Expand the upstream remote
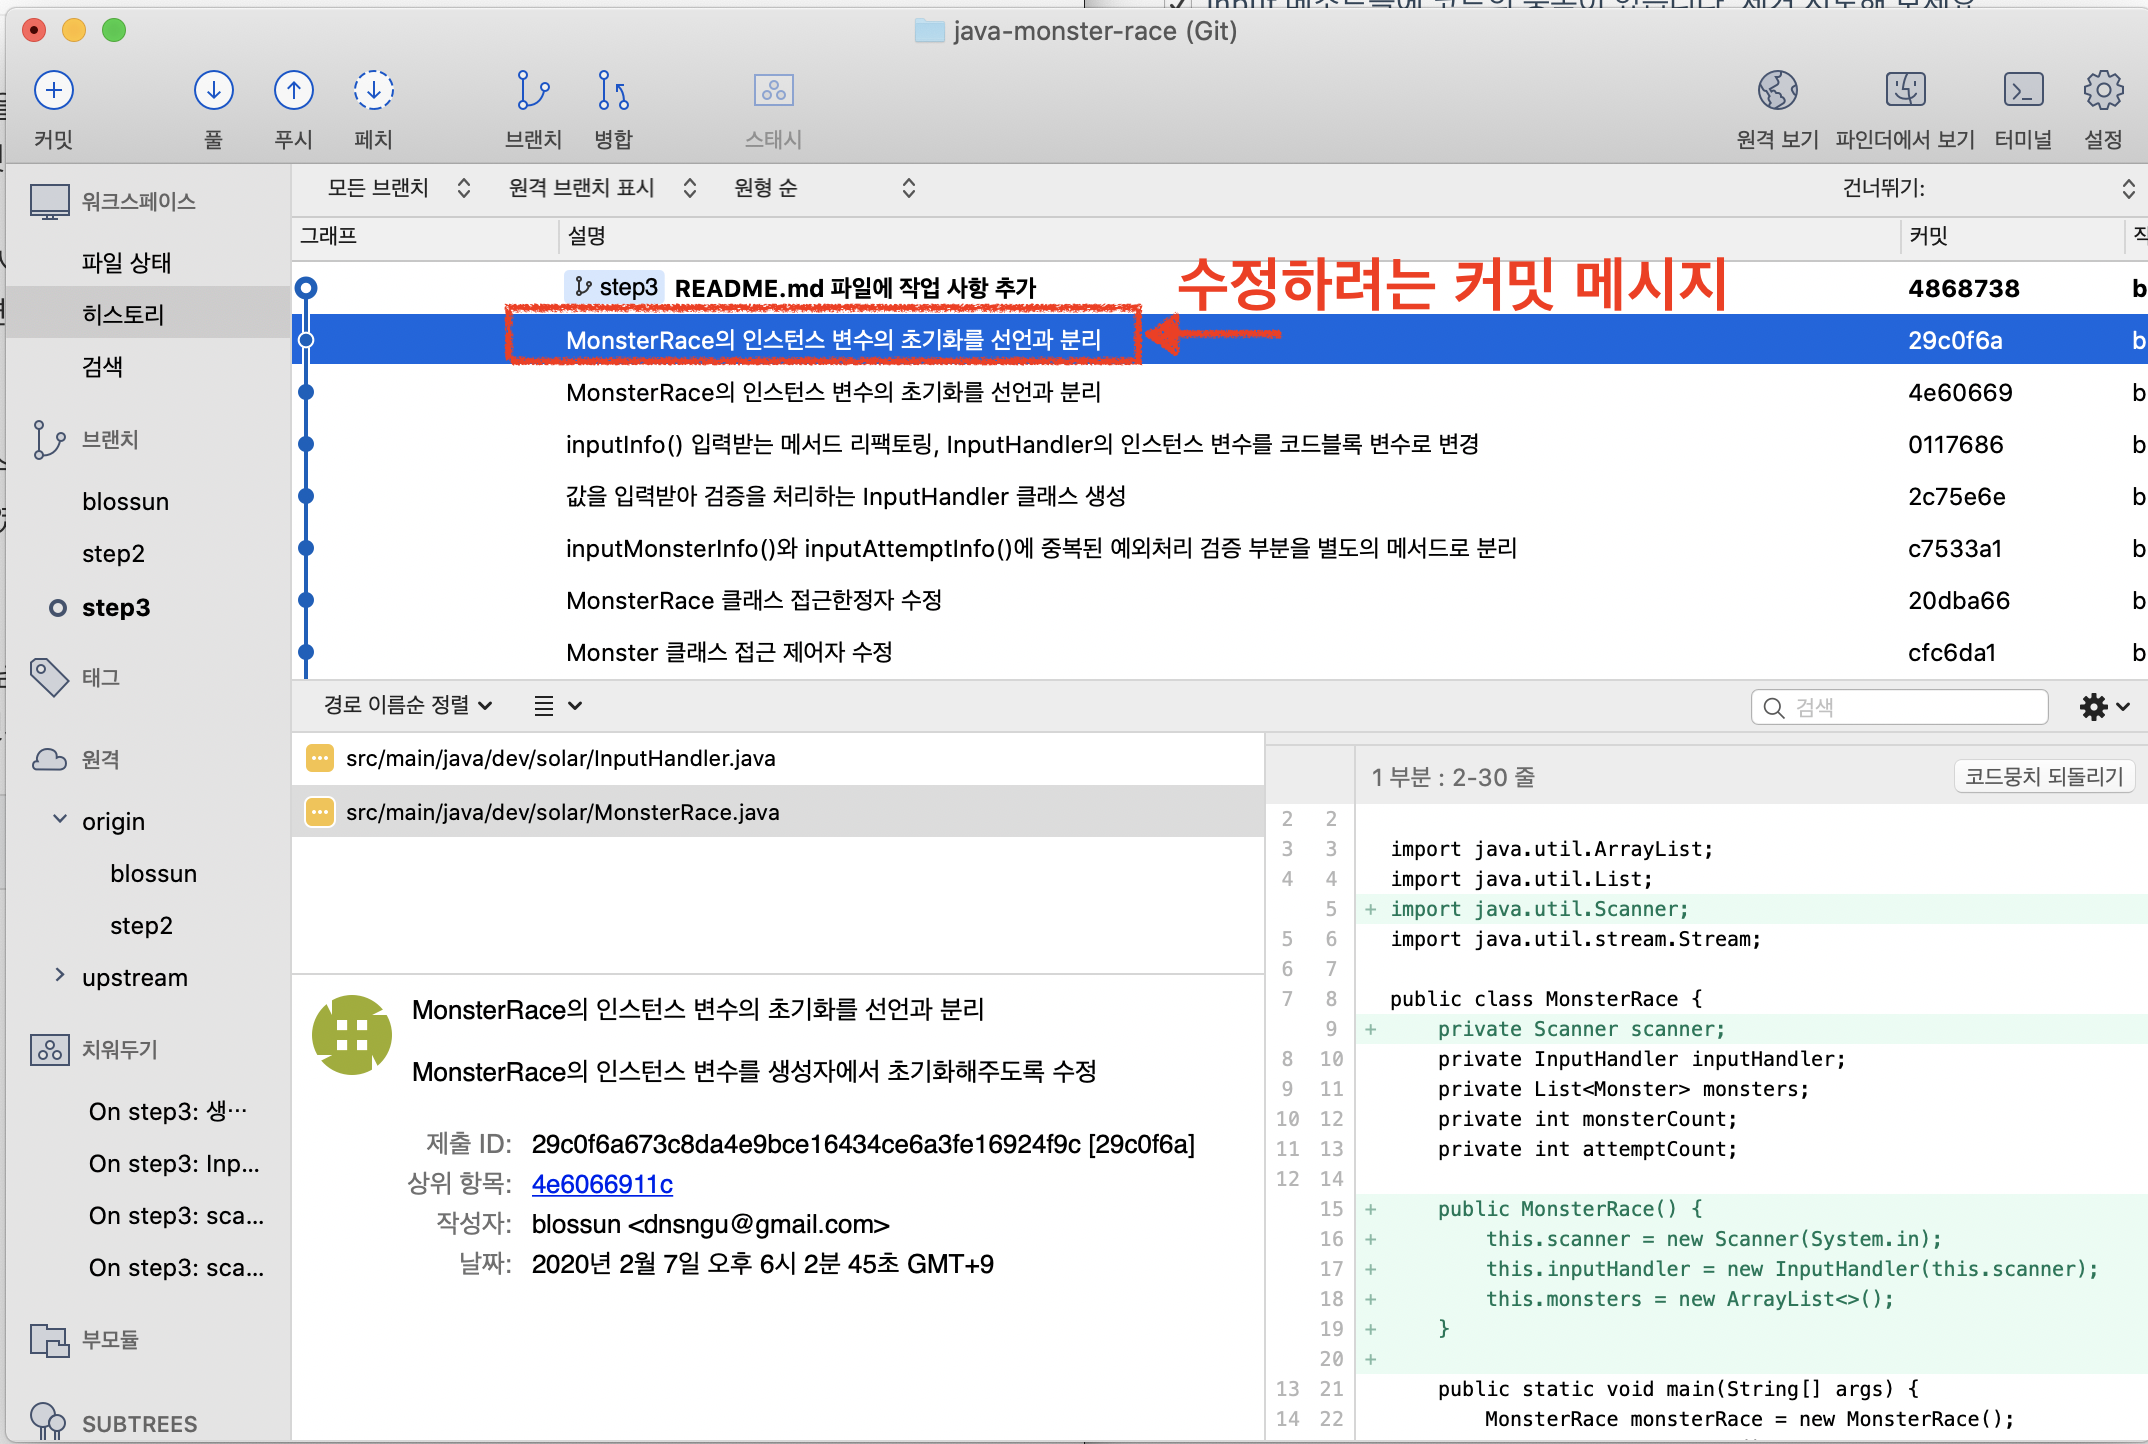Image resolution: width=2148 pixels, height=1444 pixels. (x=60, y=975)
